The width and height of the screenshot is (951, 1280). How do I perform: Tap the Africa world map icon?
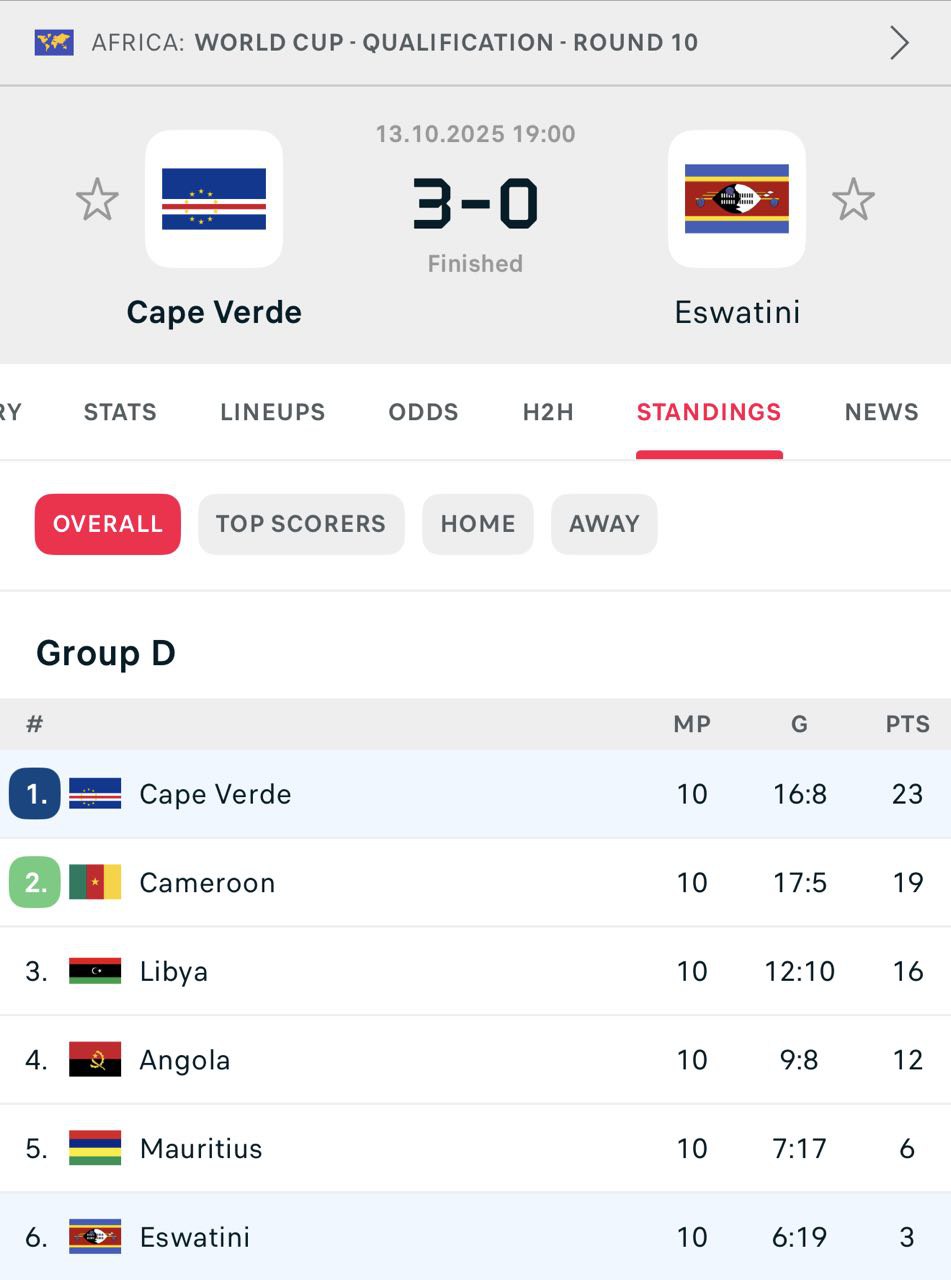54,43
